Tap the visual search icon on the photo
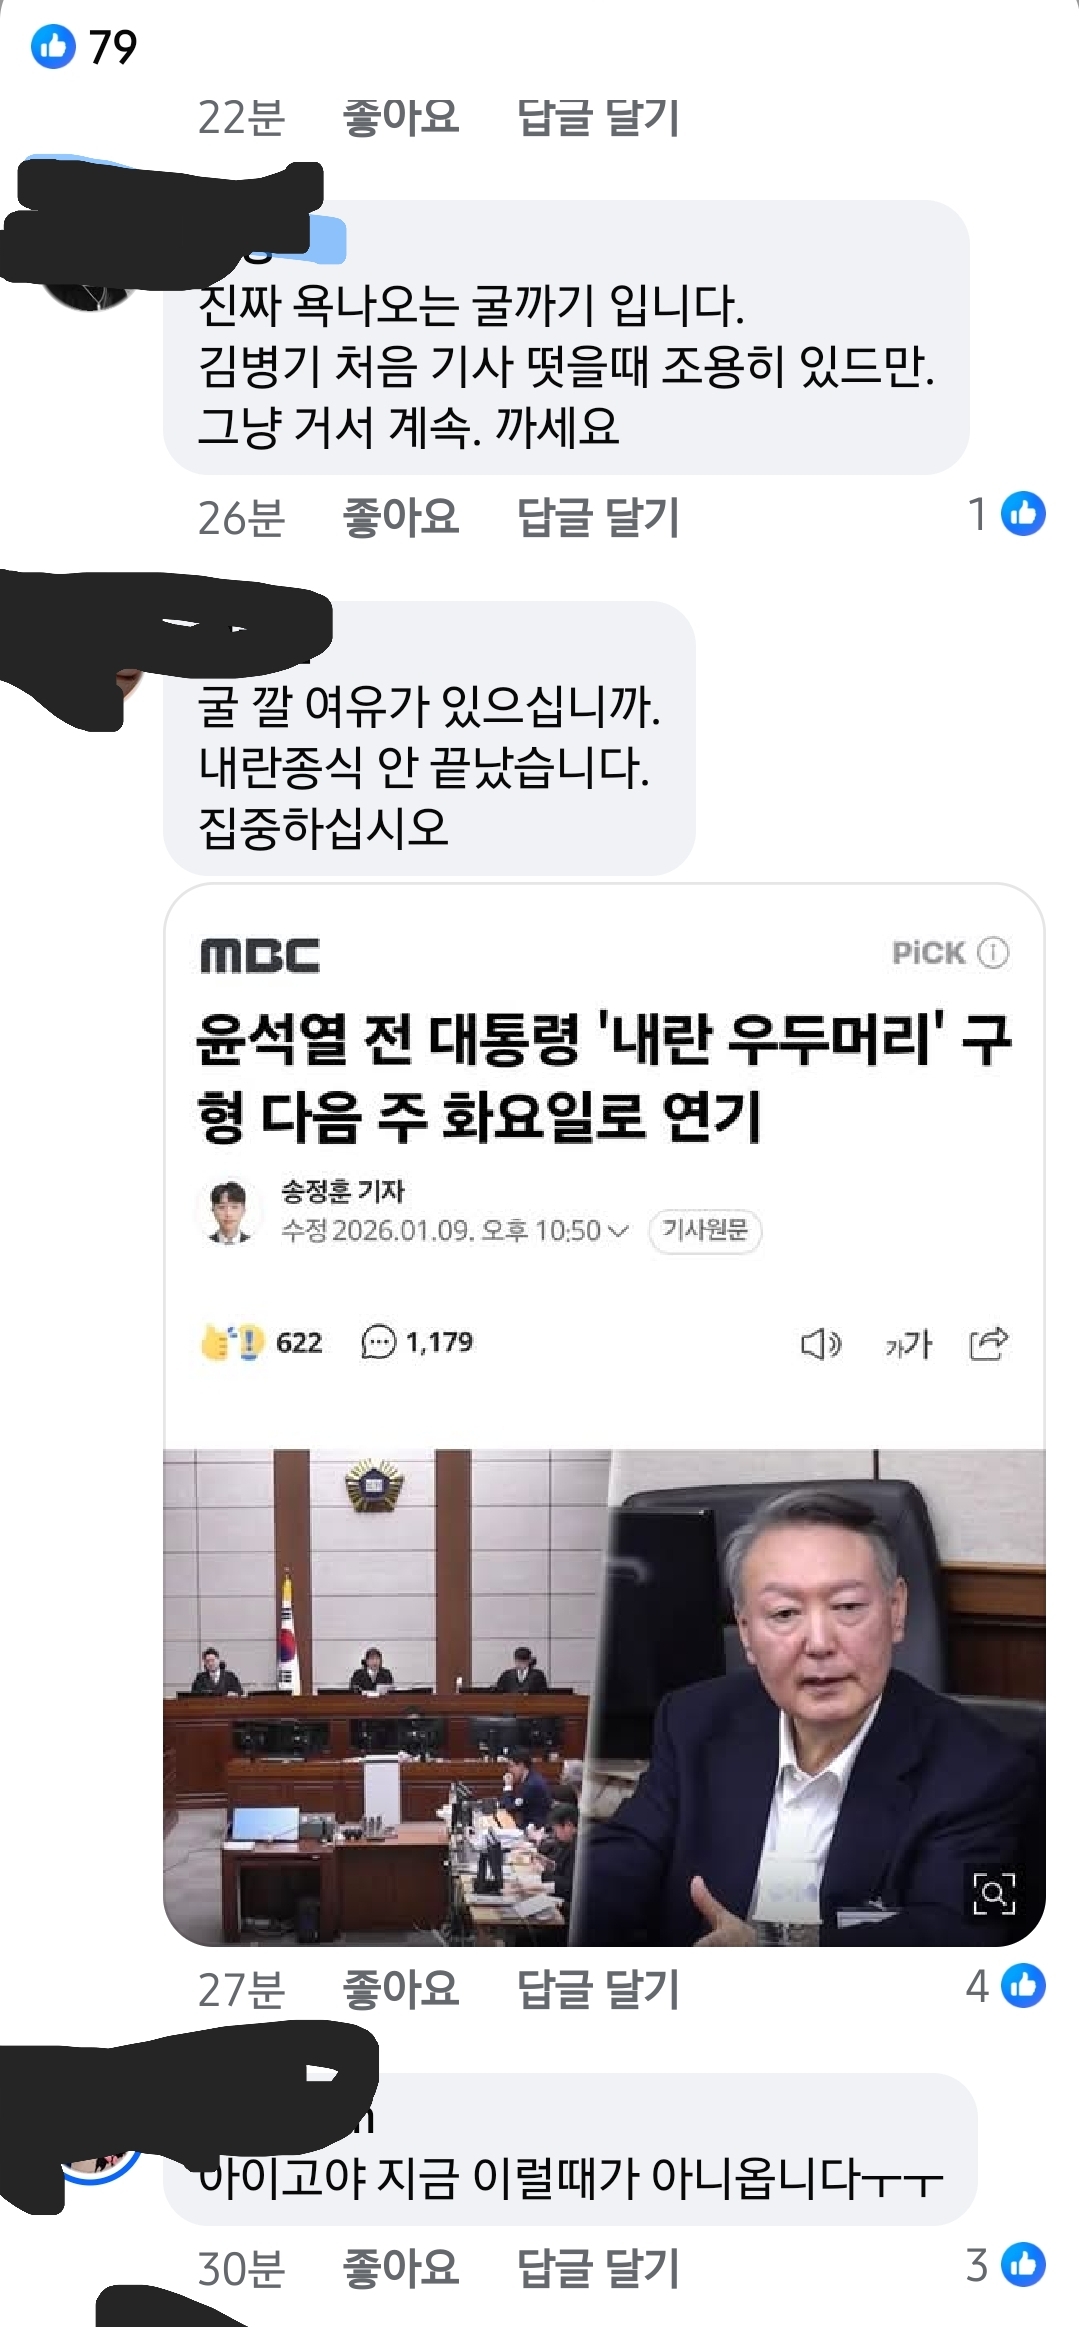The width and height of the screenshot is (1079, 2327). [994, 1893]
